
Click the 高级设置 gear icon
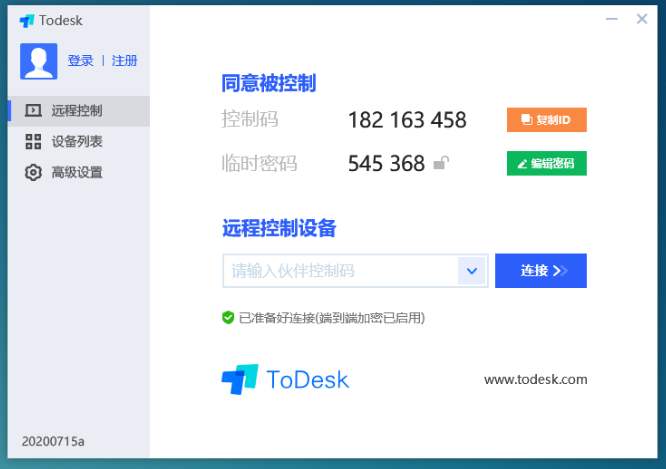click(33, 172)
